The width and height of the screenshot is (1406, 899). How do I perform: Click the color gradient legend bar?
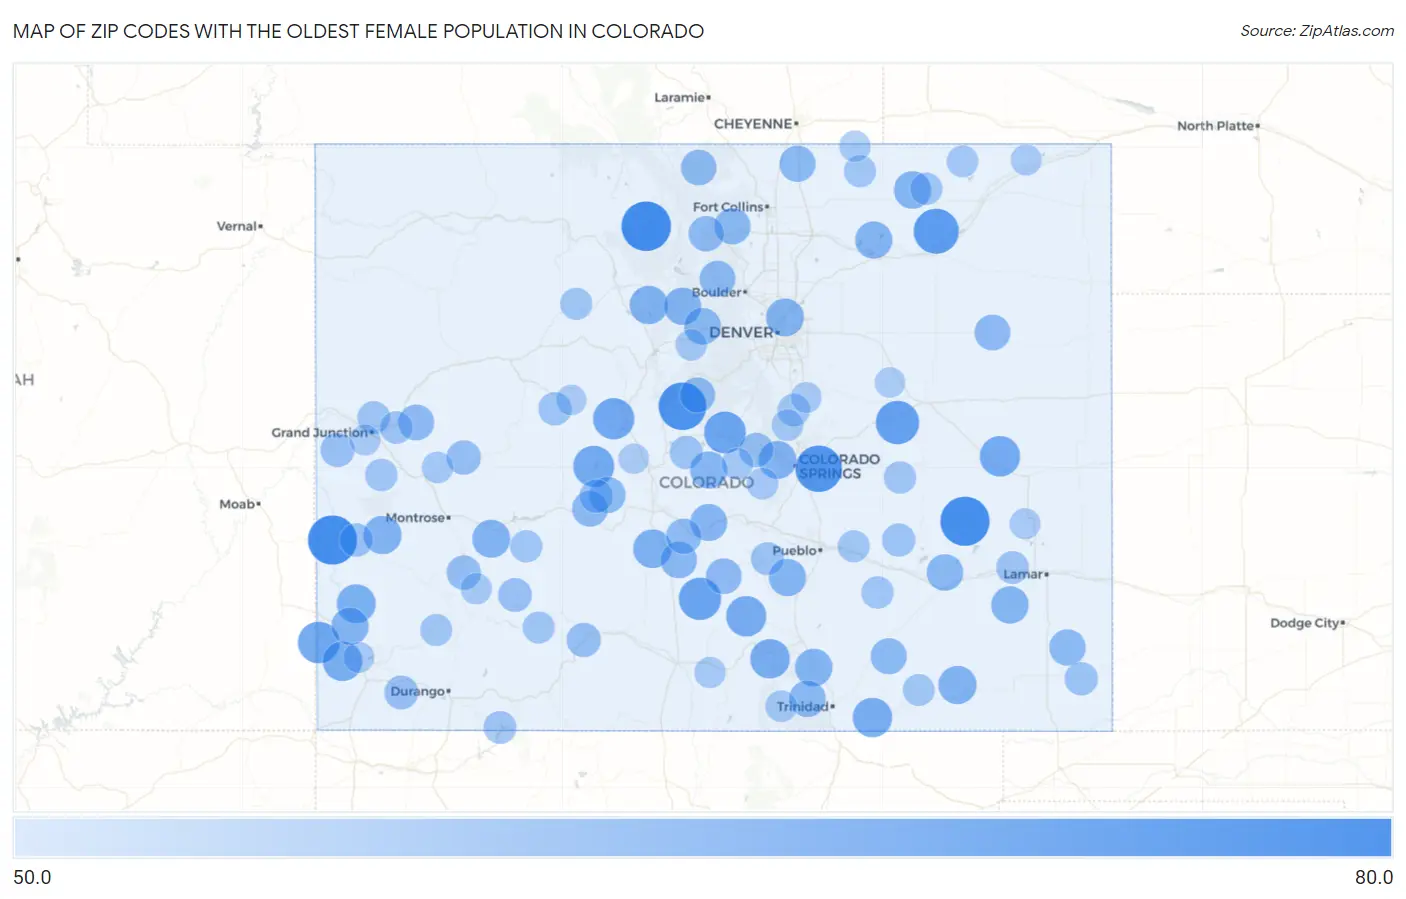(702, 837)
